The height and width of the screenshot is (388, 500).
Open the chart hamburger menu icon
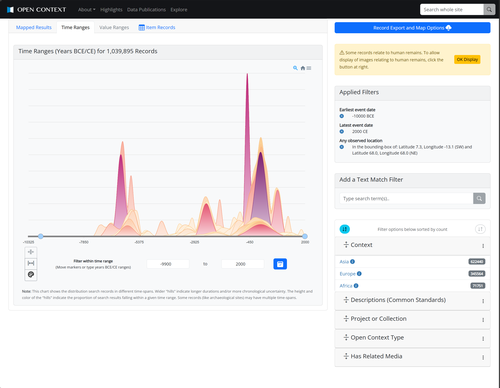309,68
